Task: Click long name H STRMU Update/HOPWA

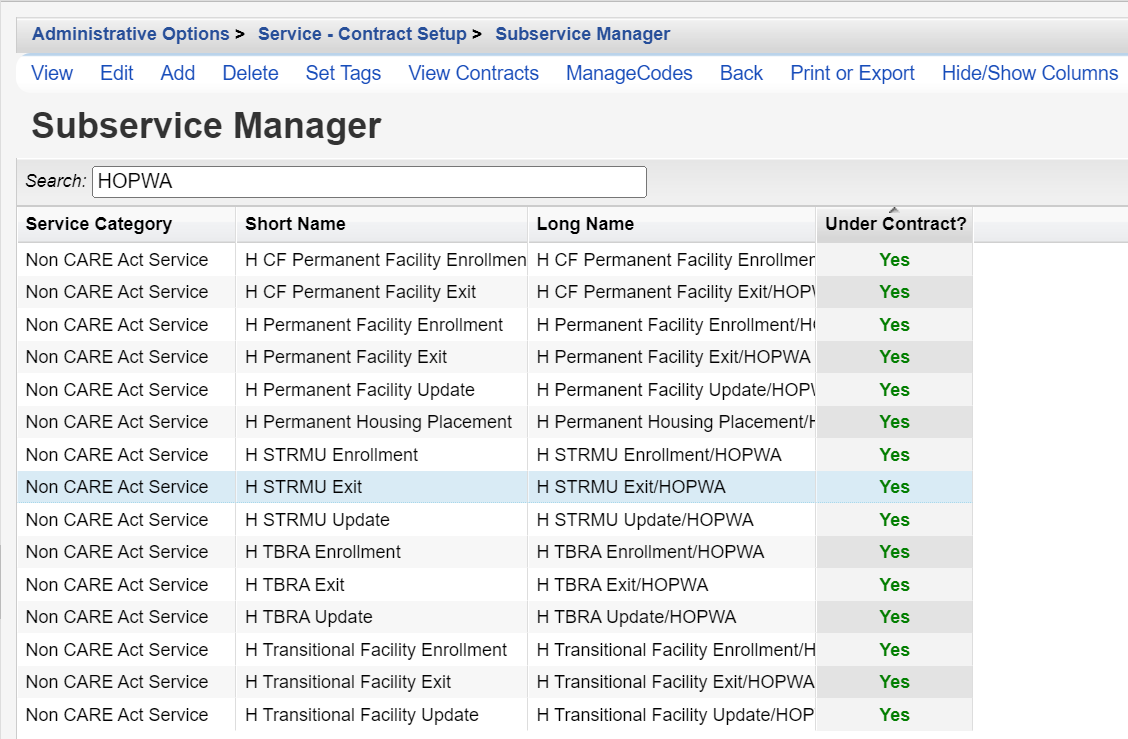Action: 645,520
